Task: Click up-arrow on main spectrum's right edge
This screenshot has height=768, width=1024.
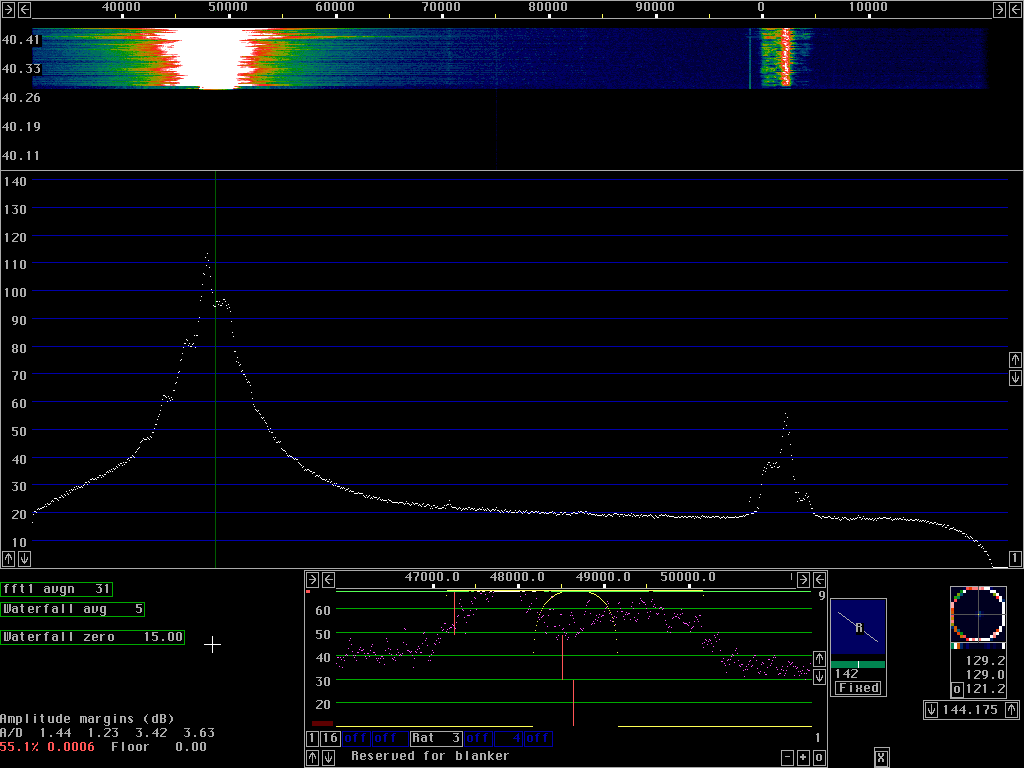Action: 1015,360
